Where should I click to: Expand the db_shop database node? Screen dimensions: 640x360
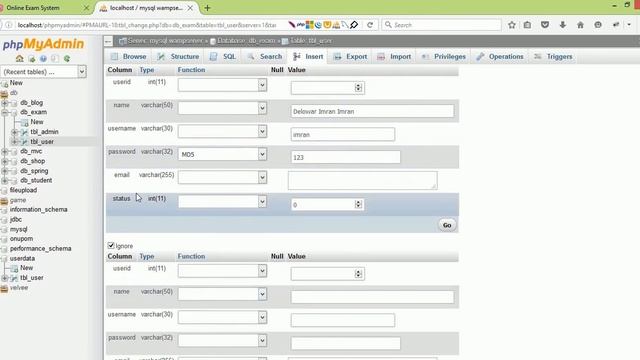coord(4,161)
